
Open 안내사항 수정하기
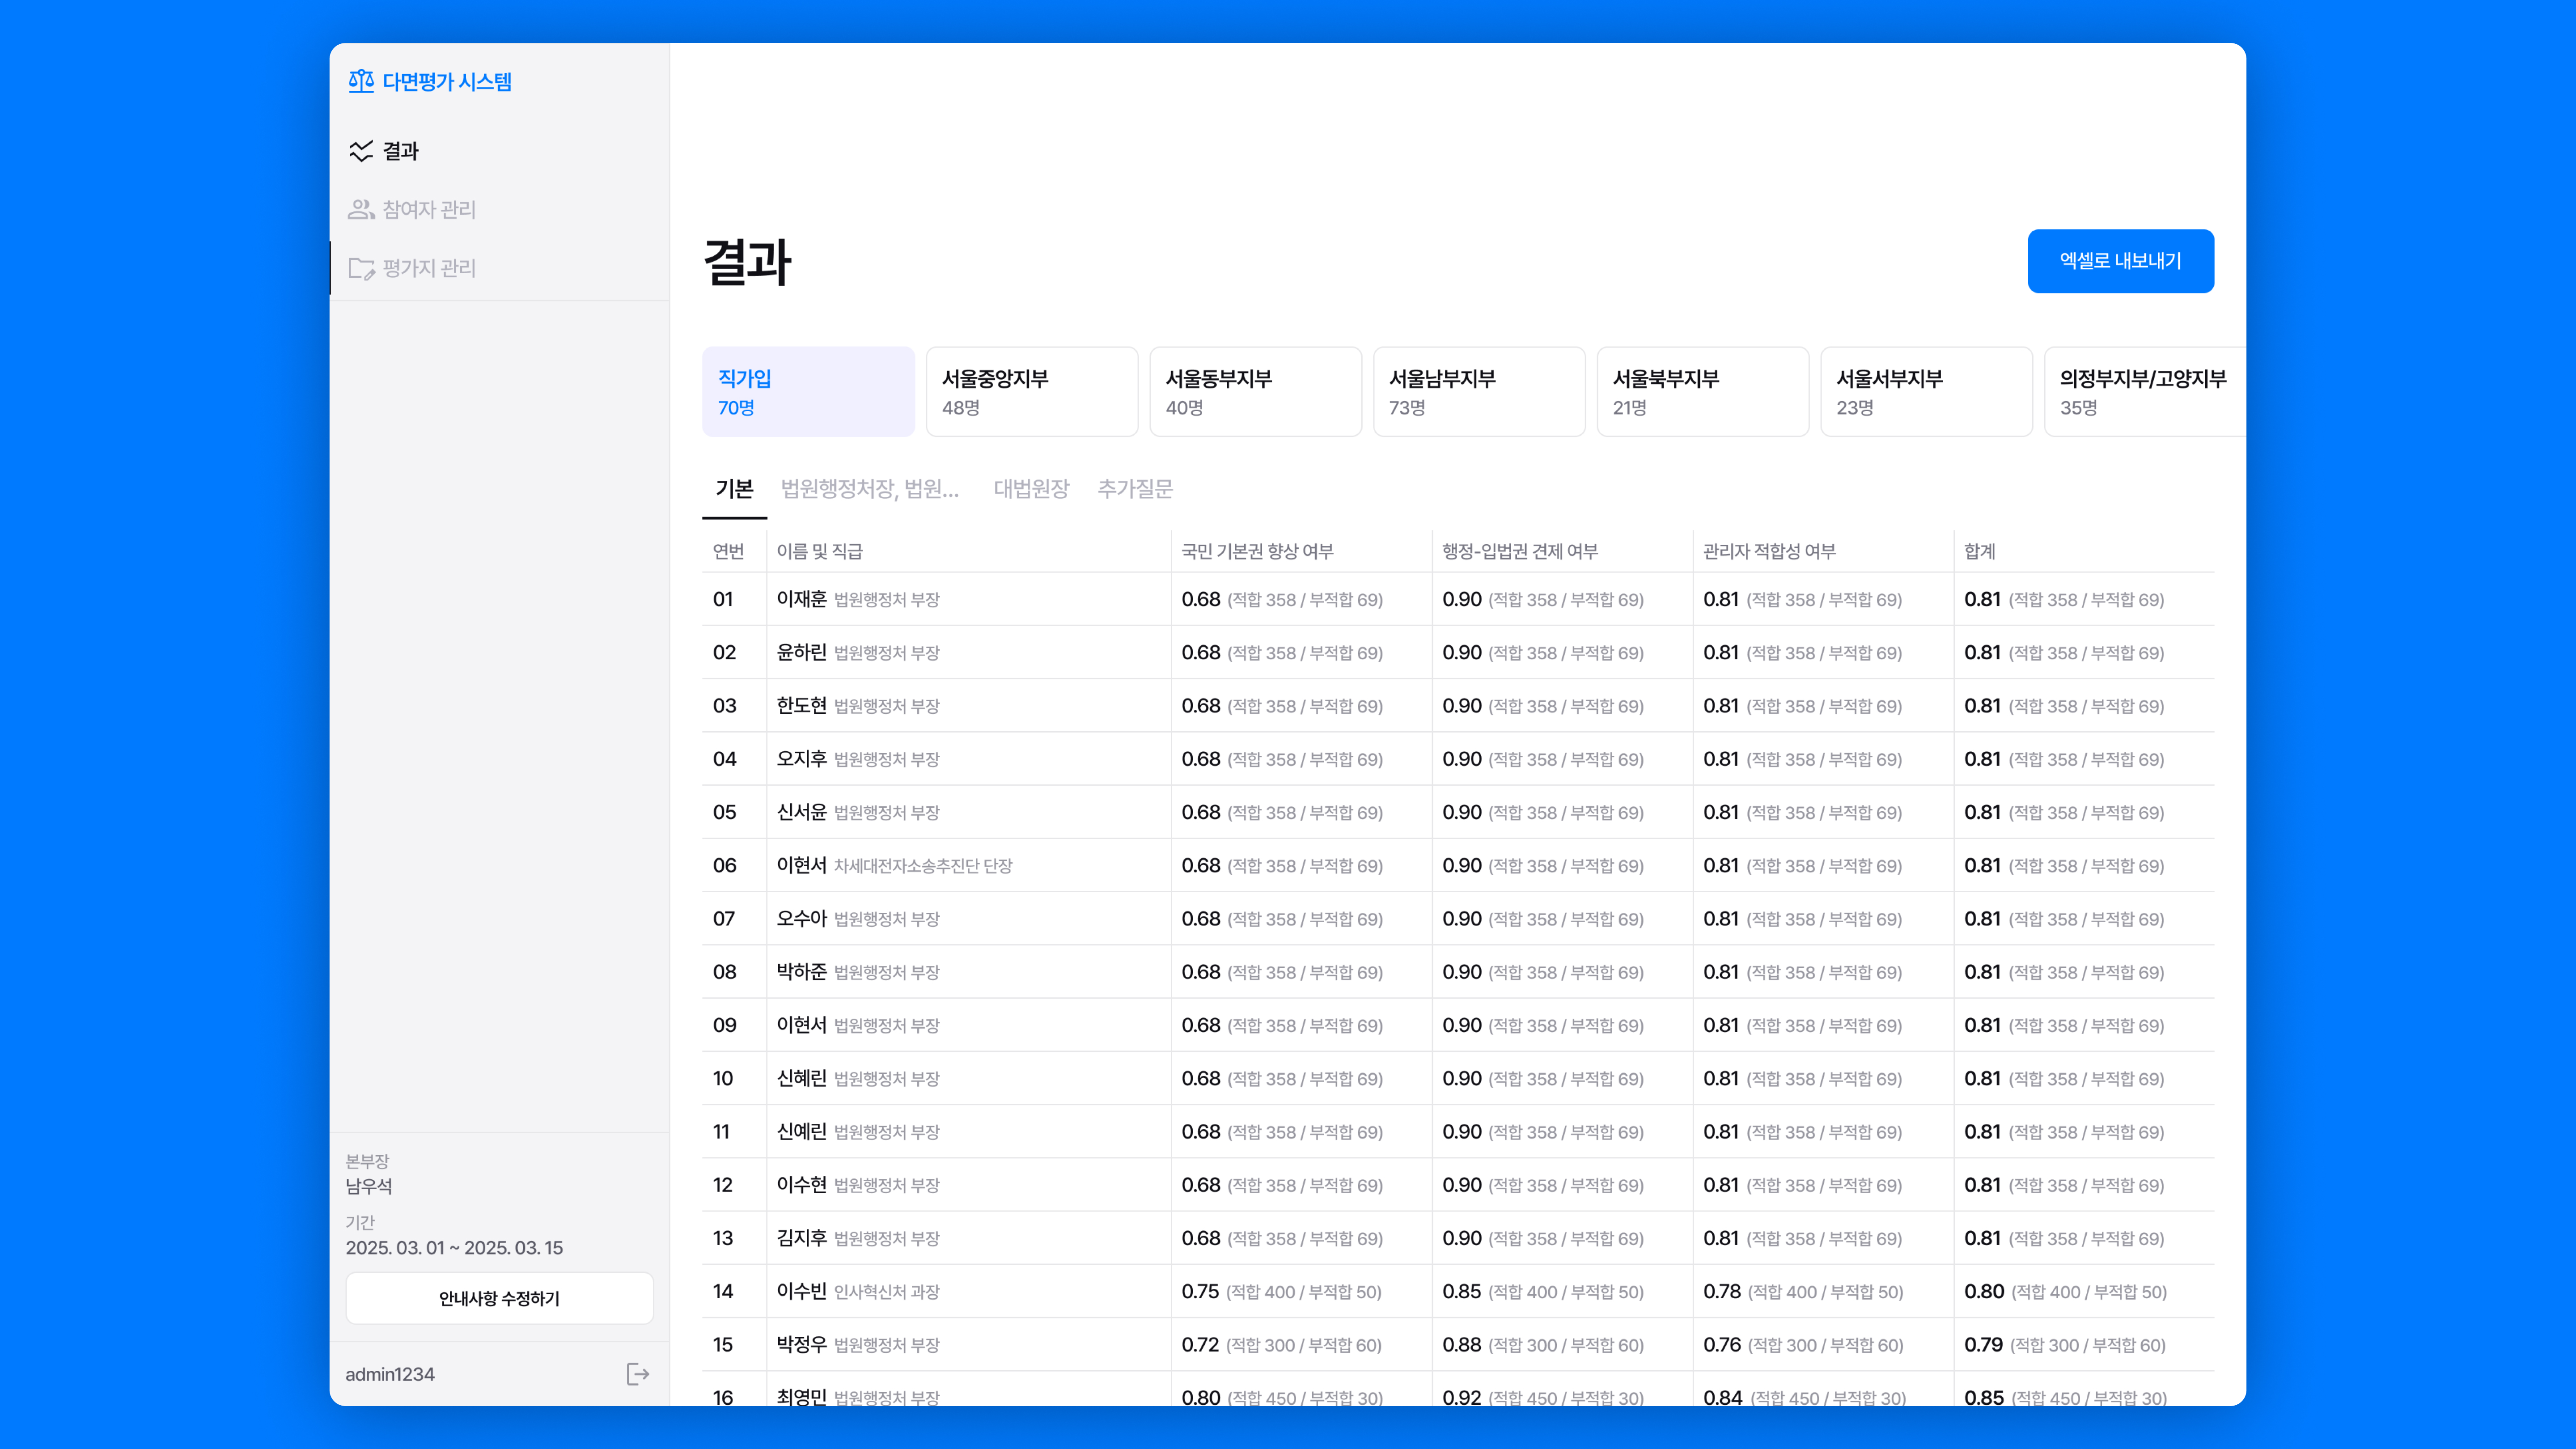point(499,1298)
